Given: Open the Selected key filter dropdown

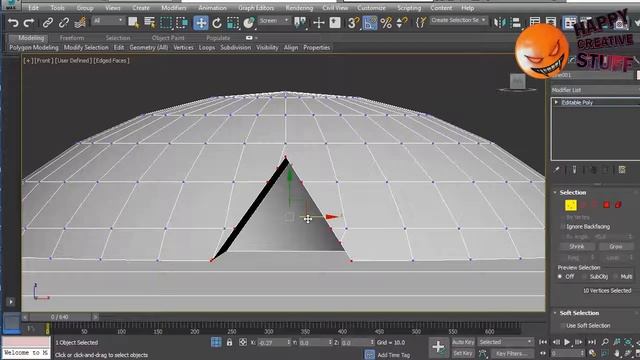Looking at the screenshot, I should click(505, 342).
